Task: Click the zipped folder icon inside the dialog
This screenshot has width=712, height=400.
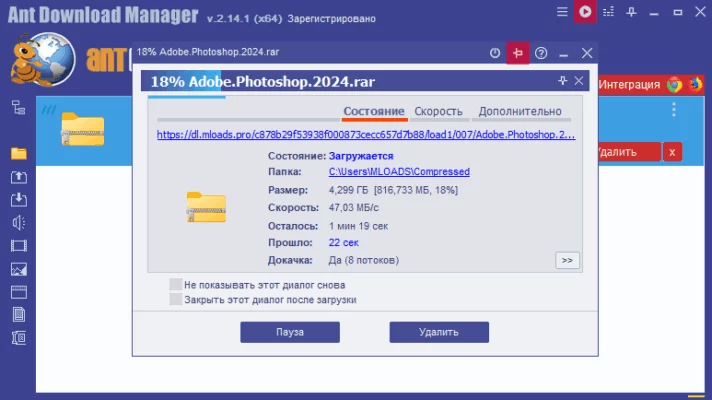Action: coord(206,207)
